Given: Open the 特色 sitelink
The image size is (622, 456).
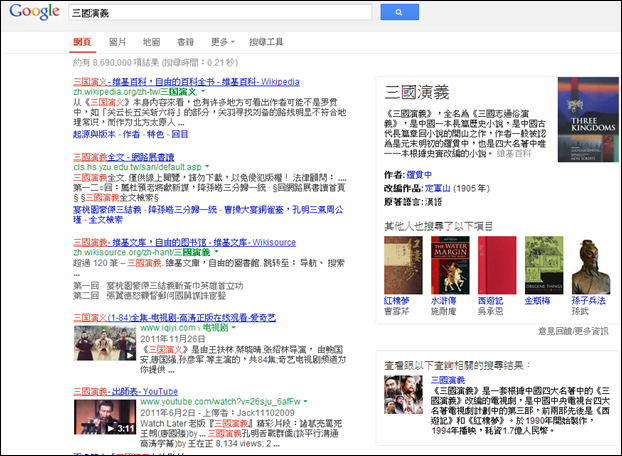Looking at the screenshot, I should point(156,134).
